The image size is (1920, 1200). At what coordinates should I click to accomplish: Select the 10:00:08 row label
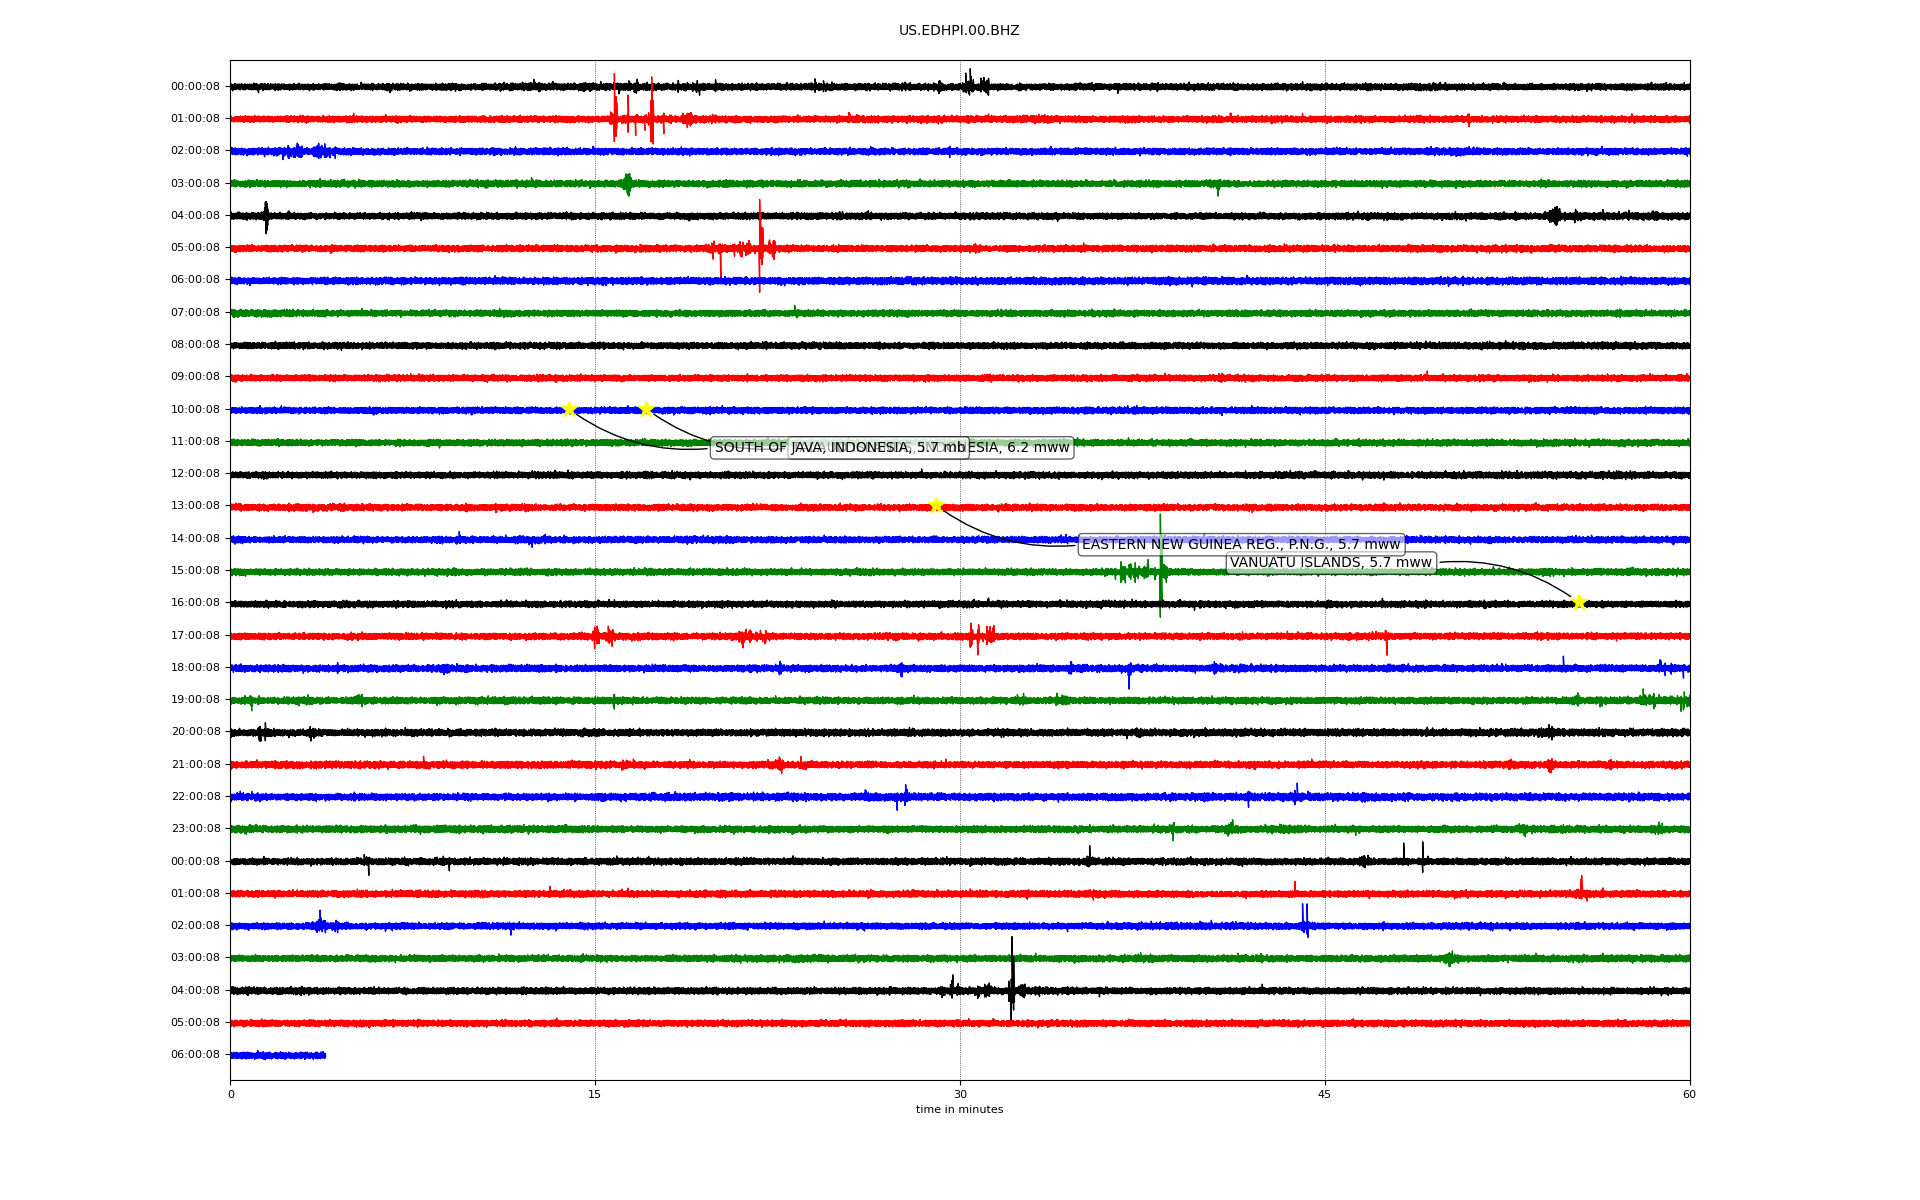click(x=195, y=409)
